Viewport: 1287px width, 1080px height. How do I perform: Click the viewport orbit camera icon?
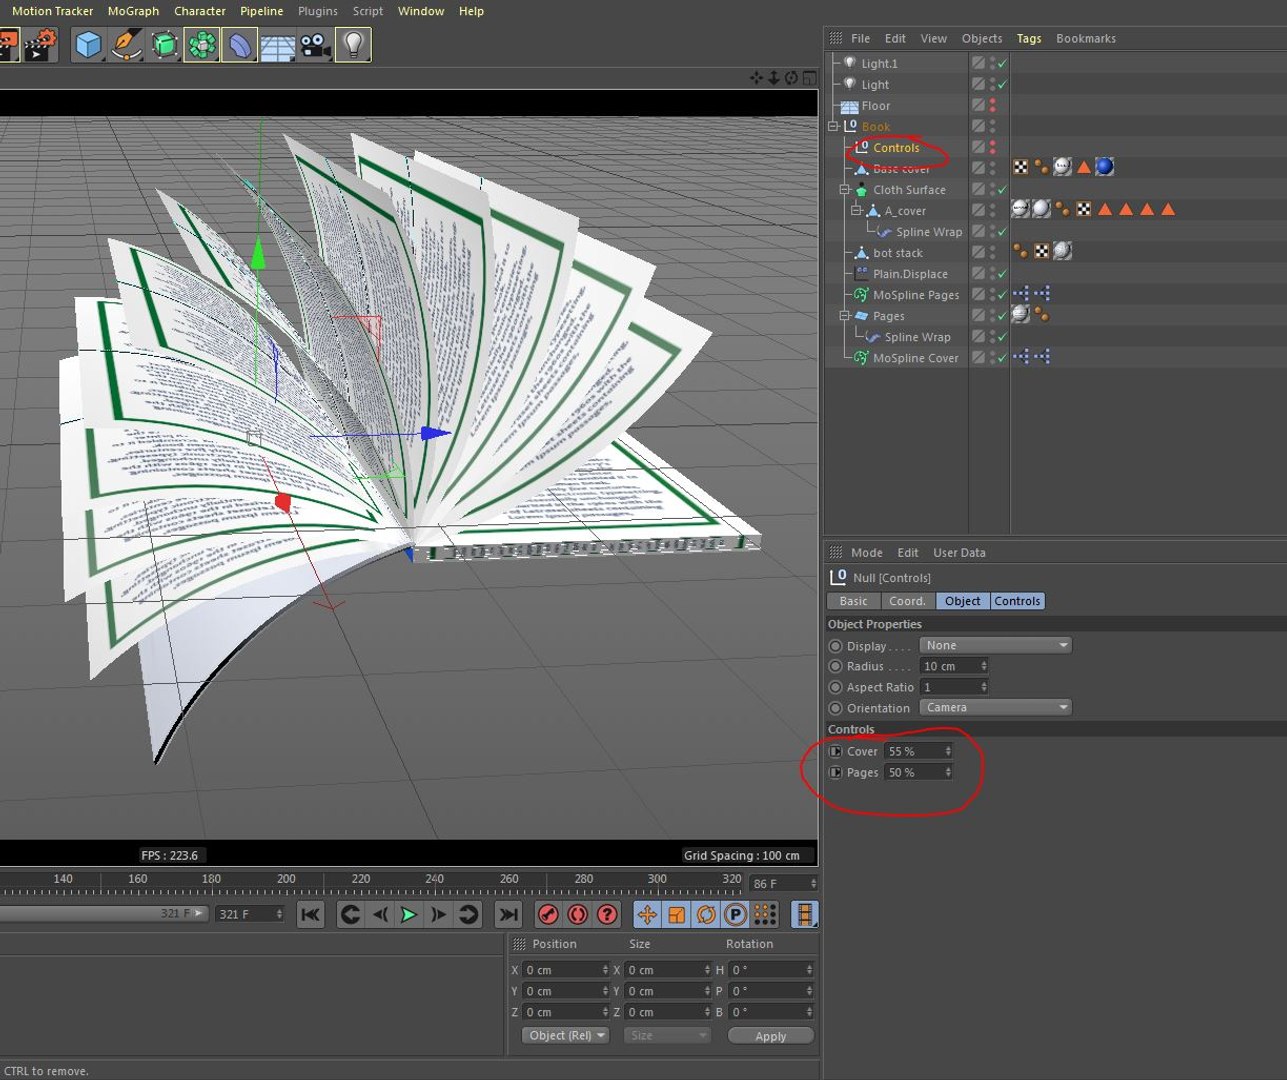coord(791,78)
